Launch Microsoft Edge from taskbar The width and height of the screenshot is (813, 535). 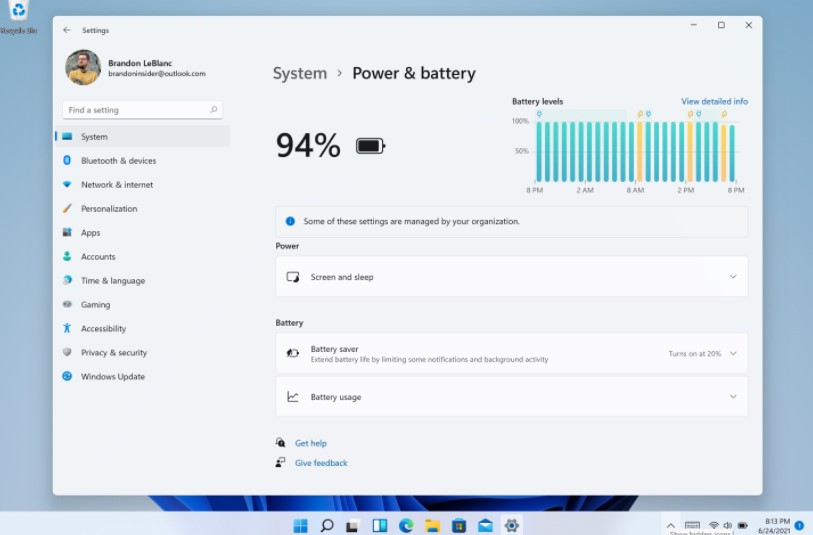pos(406,525)
